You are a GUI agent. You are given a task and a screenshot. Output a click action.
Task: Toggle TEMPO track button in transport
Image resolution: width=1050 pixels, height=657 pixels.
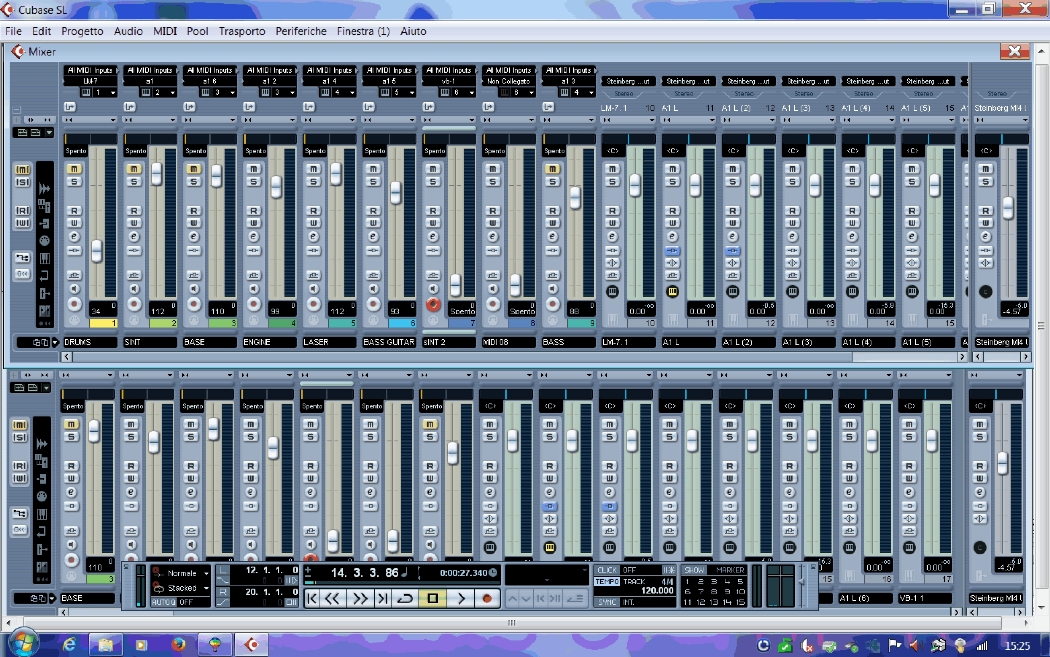(607, 581)
